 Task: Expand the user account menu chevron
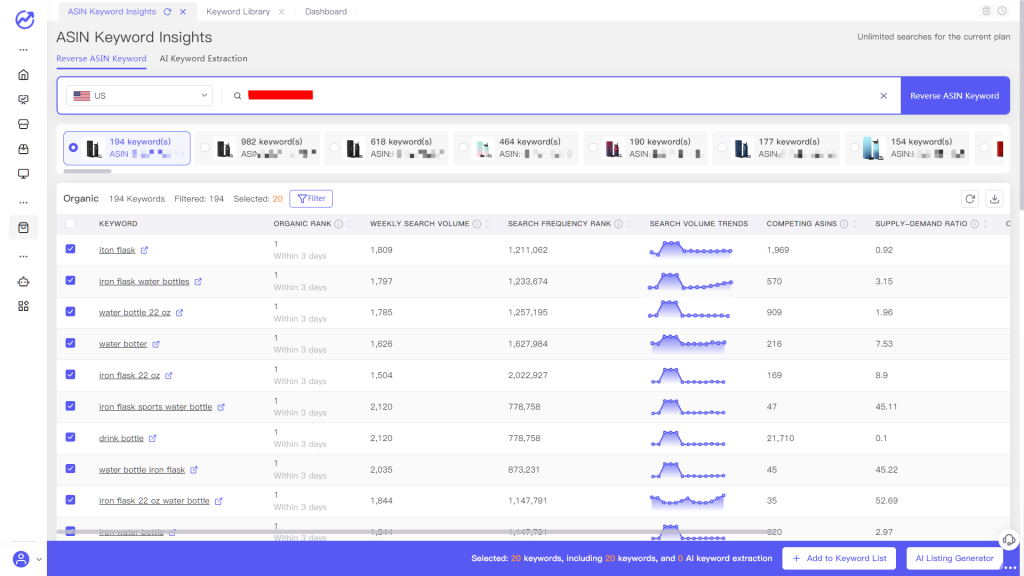coord(39,560)
